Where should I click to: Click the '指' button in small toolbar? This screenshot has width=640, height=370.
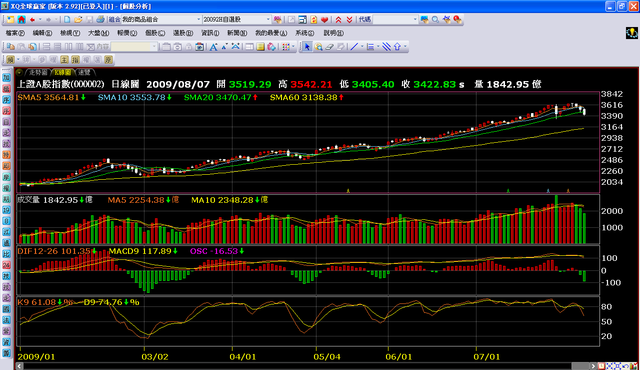tap(76, 60)
